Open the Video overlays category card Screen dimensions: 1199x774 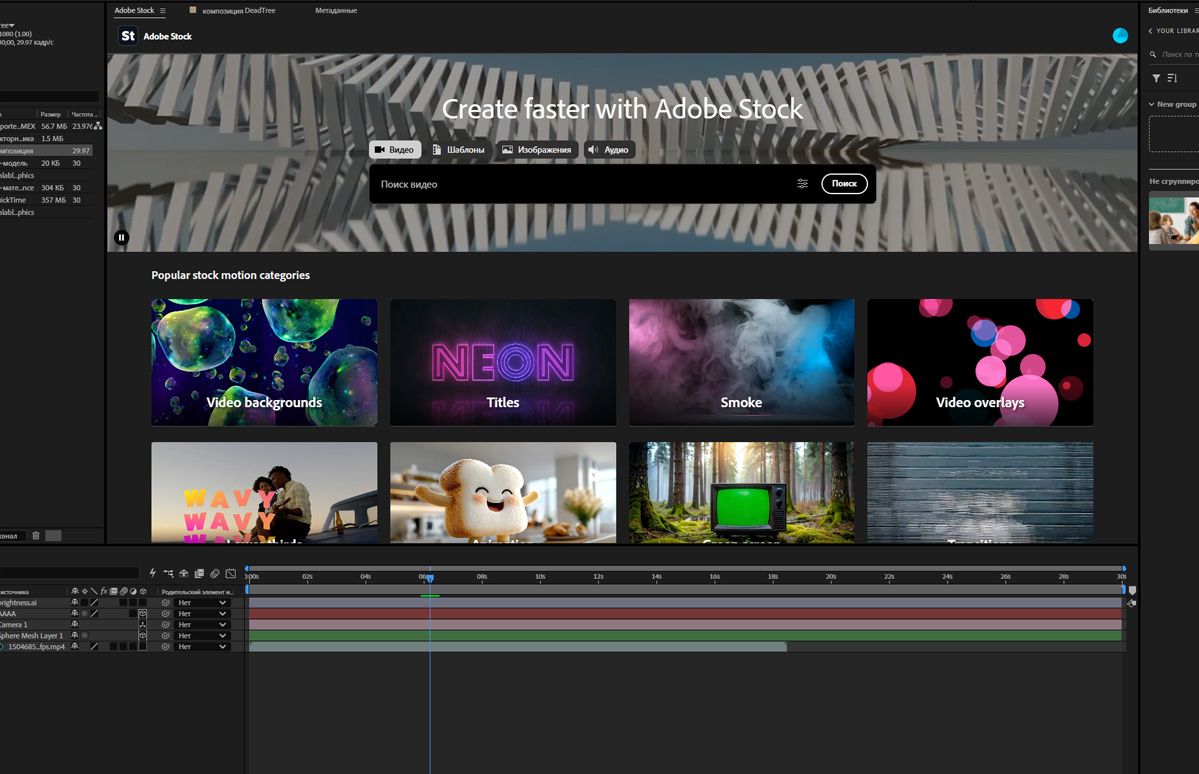click(x=980, y=362)
